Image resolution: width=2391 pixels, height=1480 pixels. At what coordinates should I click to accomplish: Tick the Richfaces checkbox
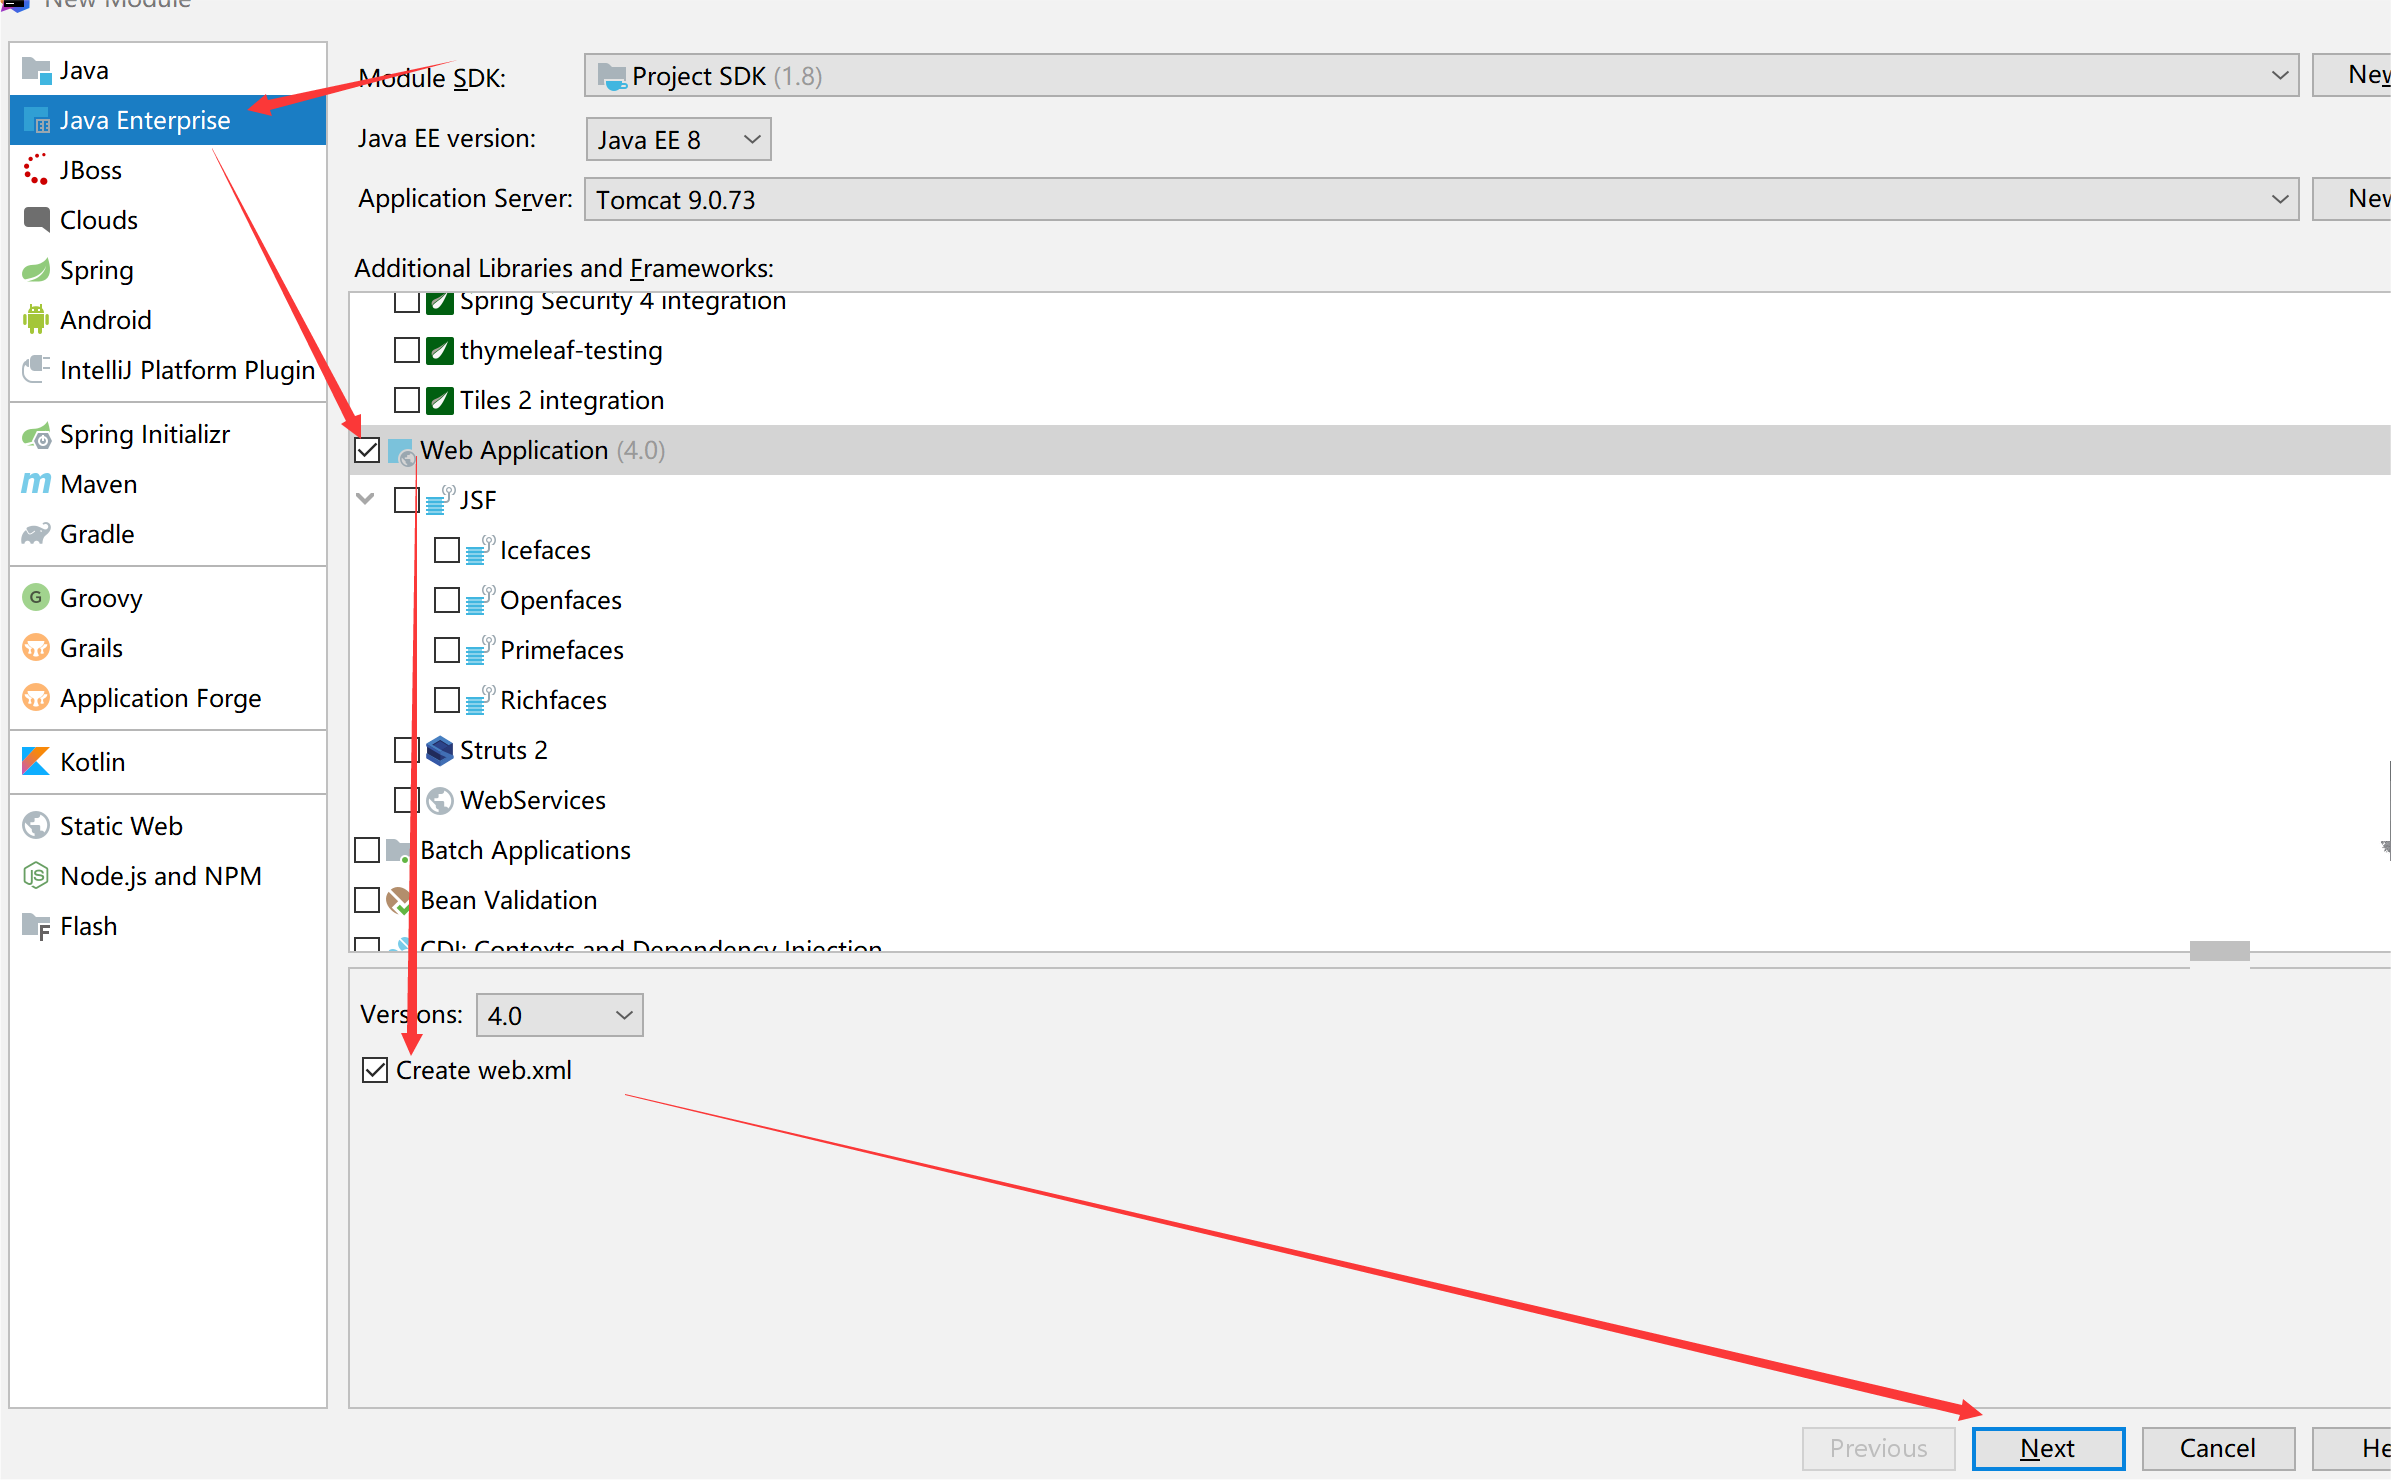[x=447, y=700]
